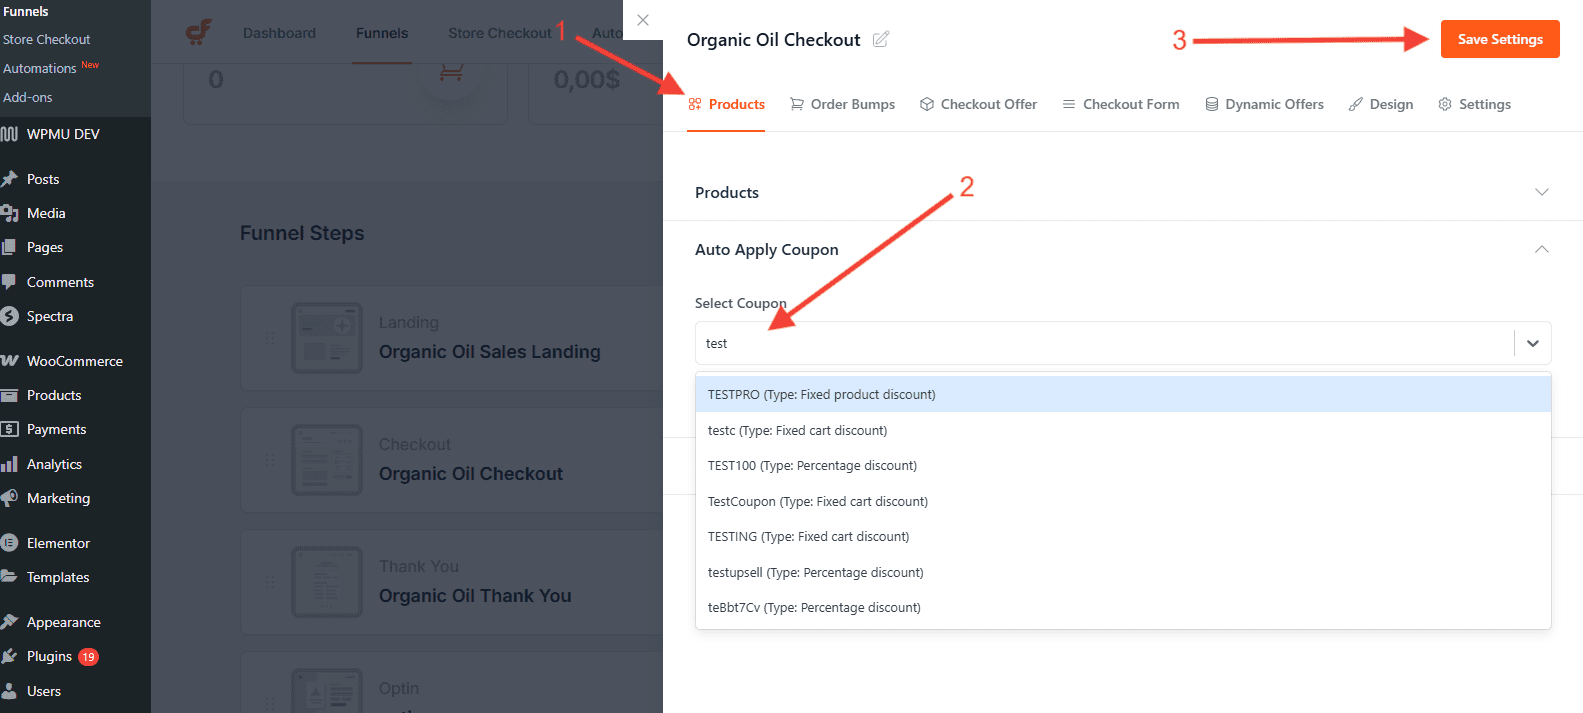Click the Plugins notification badge showing 19
The image size is (1583, 713).
pyautogui.click(x=91, y=656)
